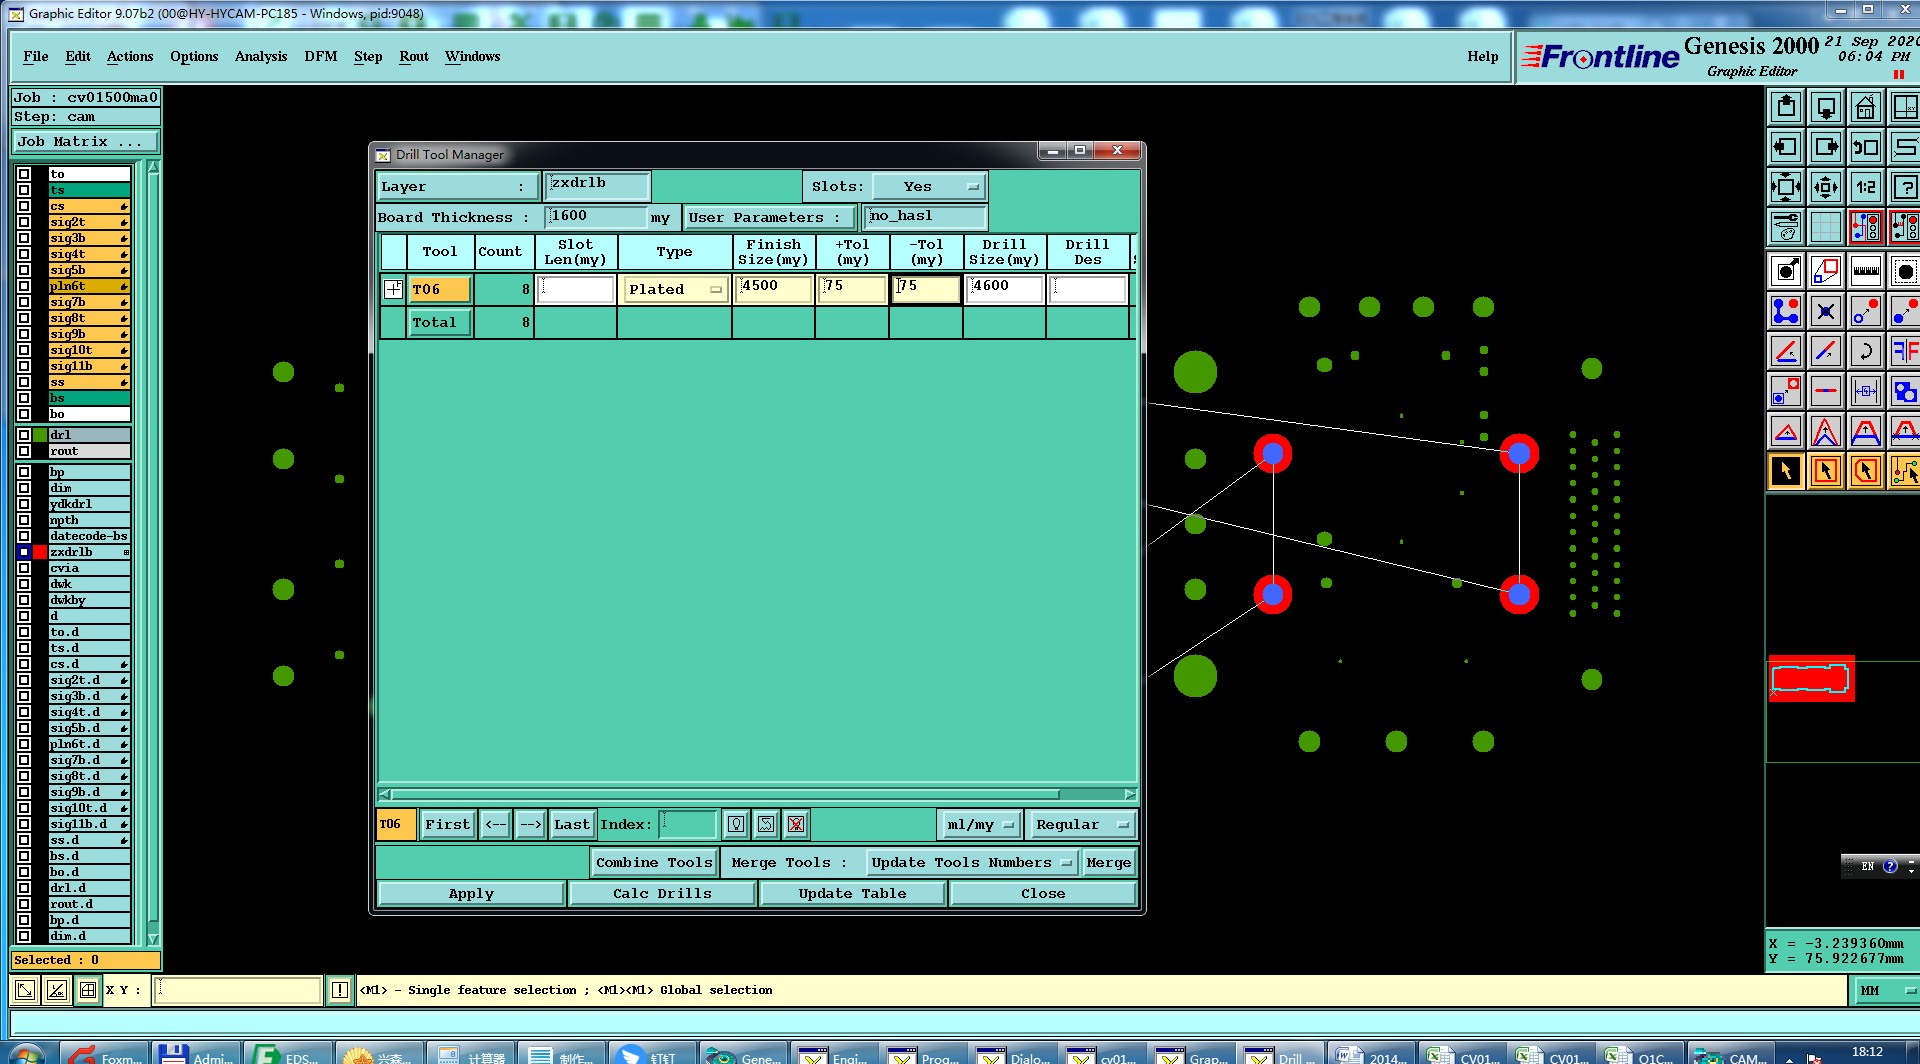This screenshot has width=1920, height=1064.
Task: Click the pan right view icon
Action: (1826, 147)
